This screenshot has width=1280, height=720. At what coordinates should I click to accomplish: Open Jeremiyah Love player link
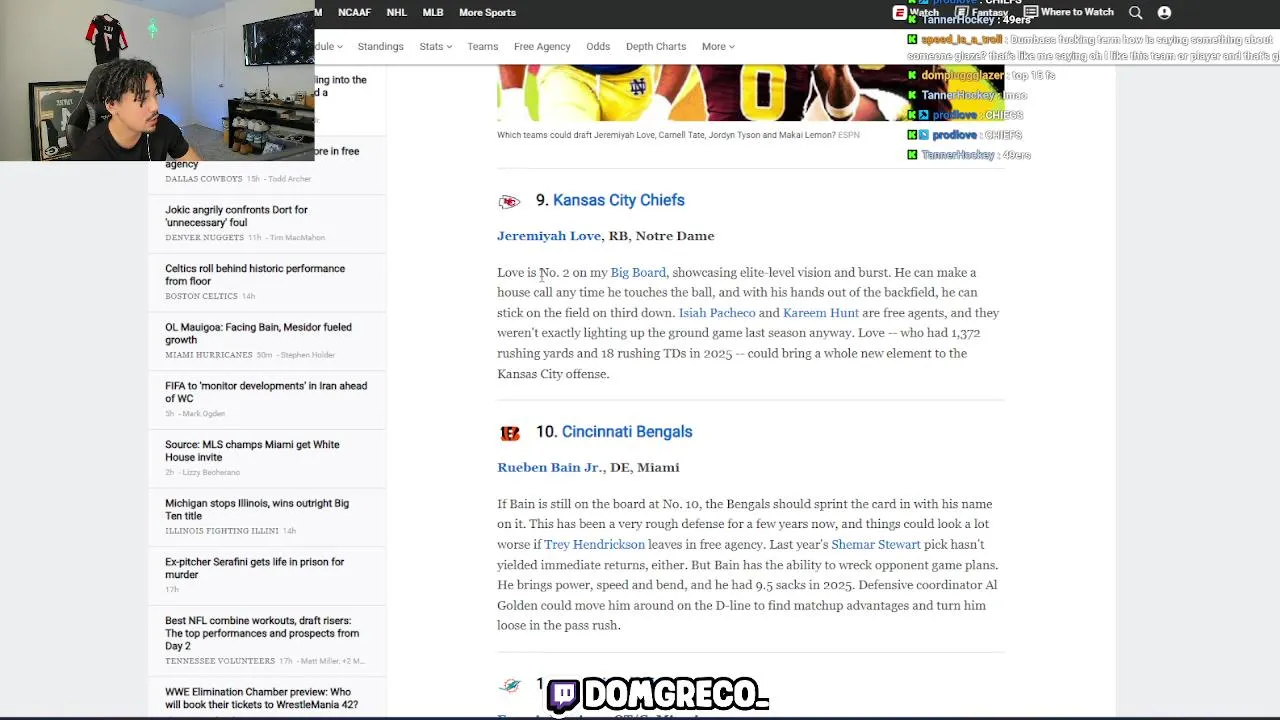click(549, 236)
